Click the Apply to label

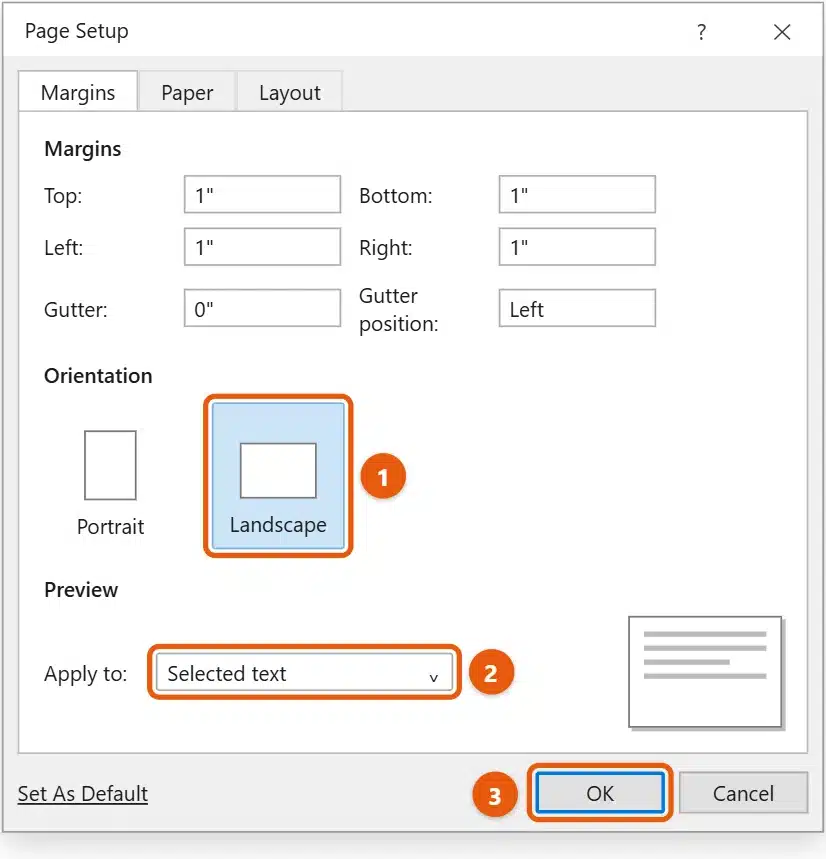pos(85,673)
